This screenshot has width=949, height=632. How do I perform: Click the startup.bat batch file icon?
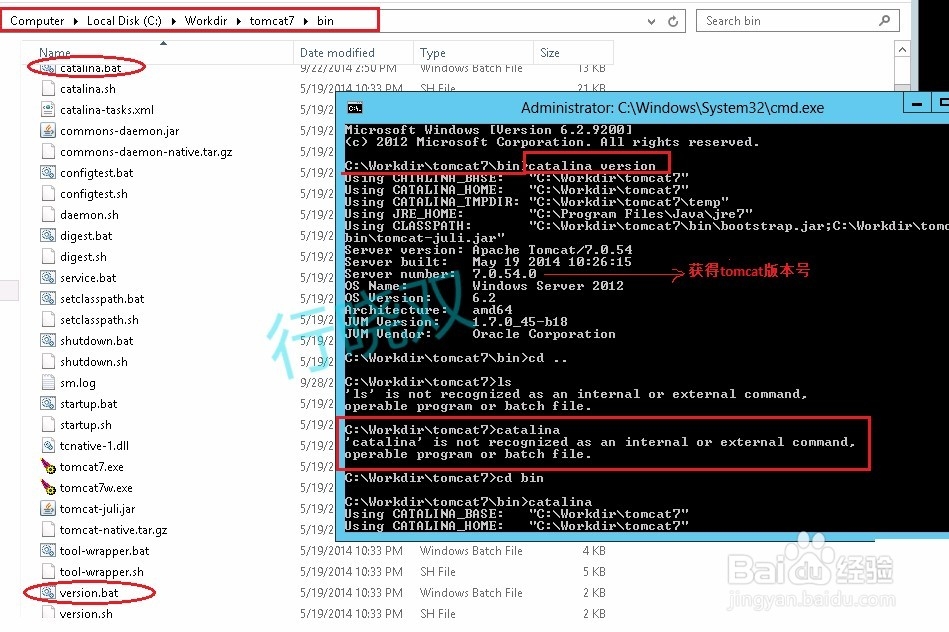coord(48,403)
